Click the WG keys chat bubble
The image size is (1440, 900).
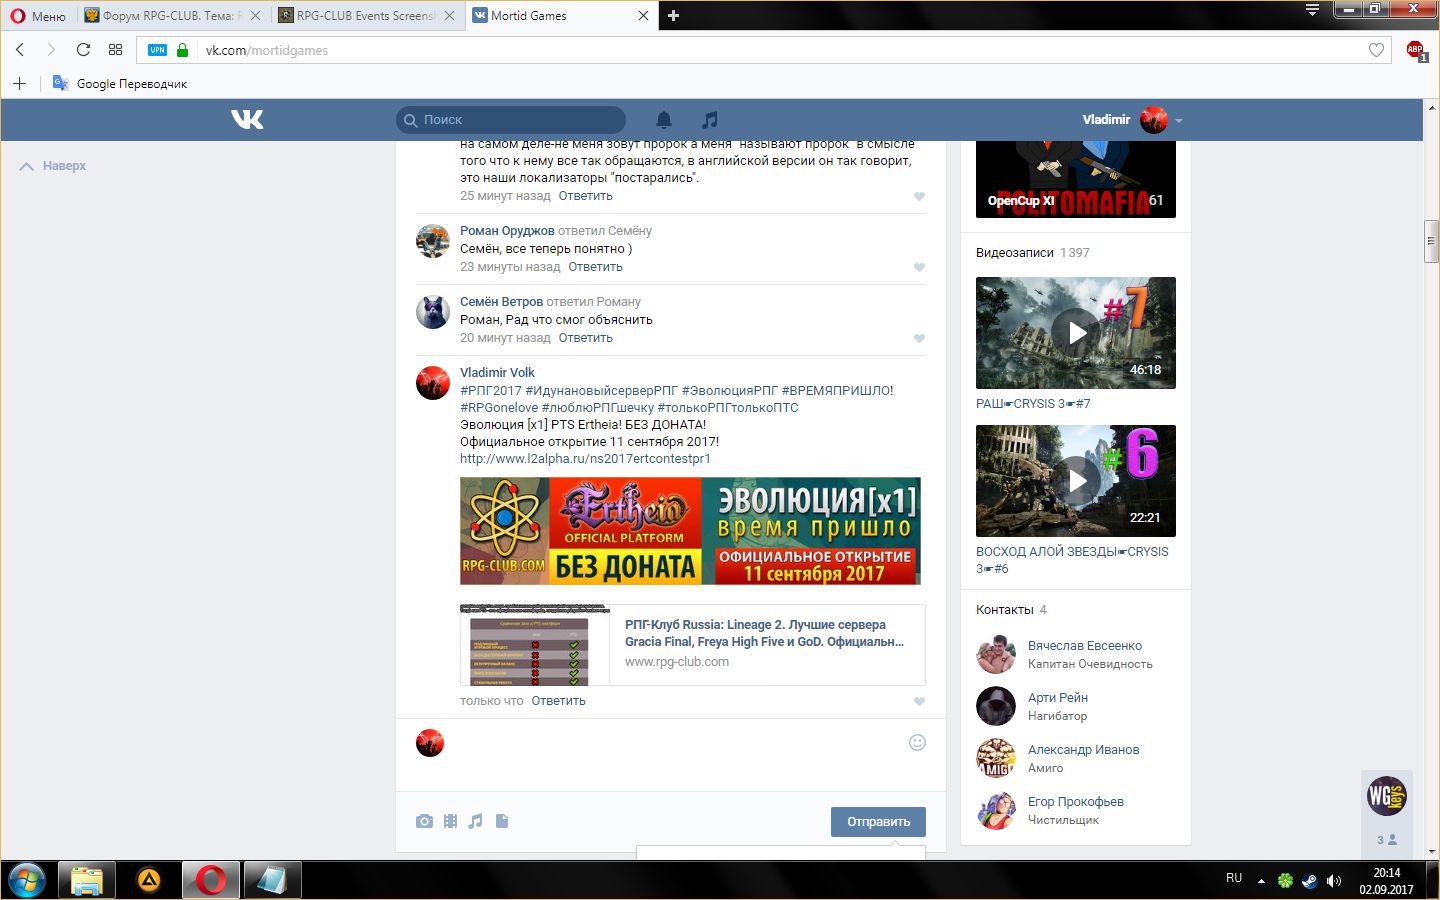pos(1387,796)
